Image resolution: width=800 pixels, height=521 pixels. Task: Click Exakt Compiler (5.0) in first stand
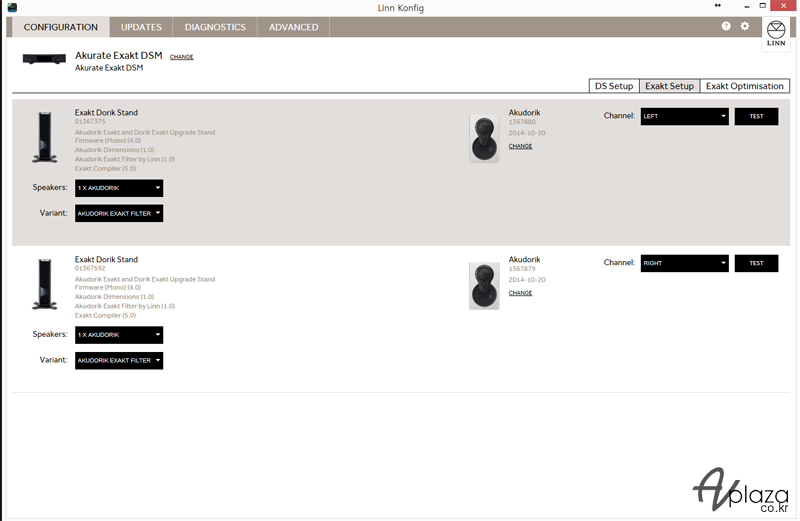(106, 168)
